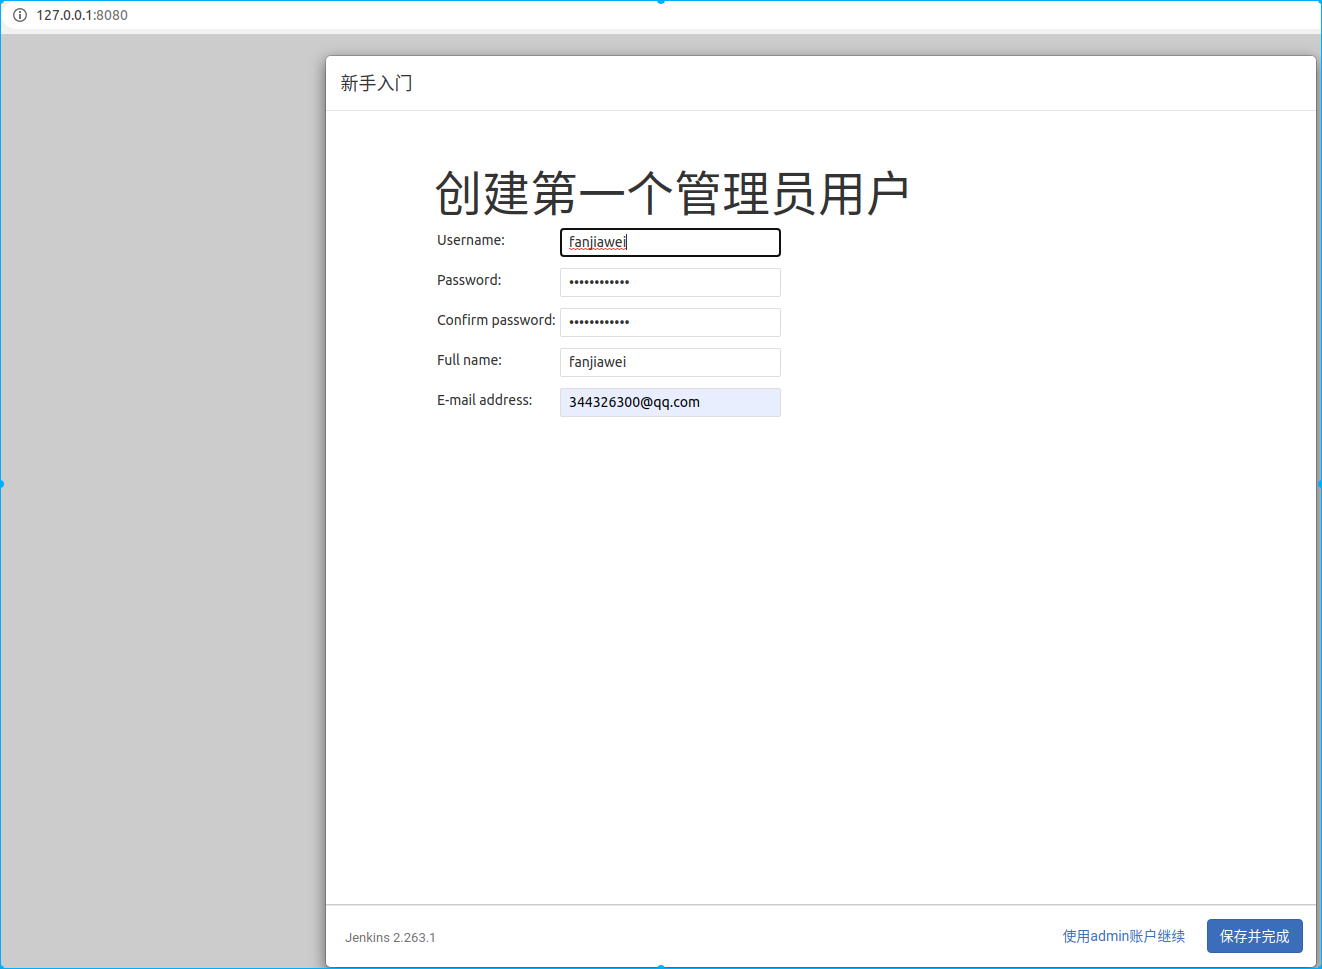The height and width of the screenshot is (969, 1322).
Task: Click the 新手入门 header title
Action: pyautogui.click(x=376, y=83)
